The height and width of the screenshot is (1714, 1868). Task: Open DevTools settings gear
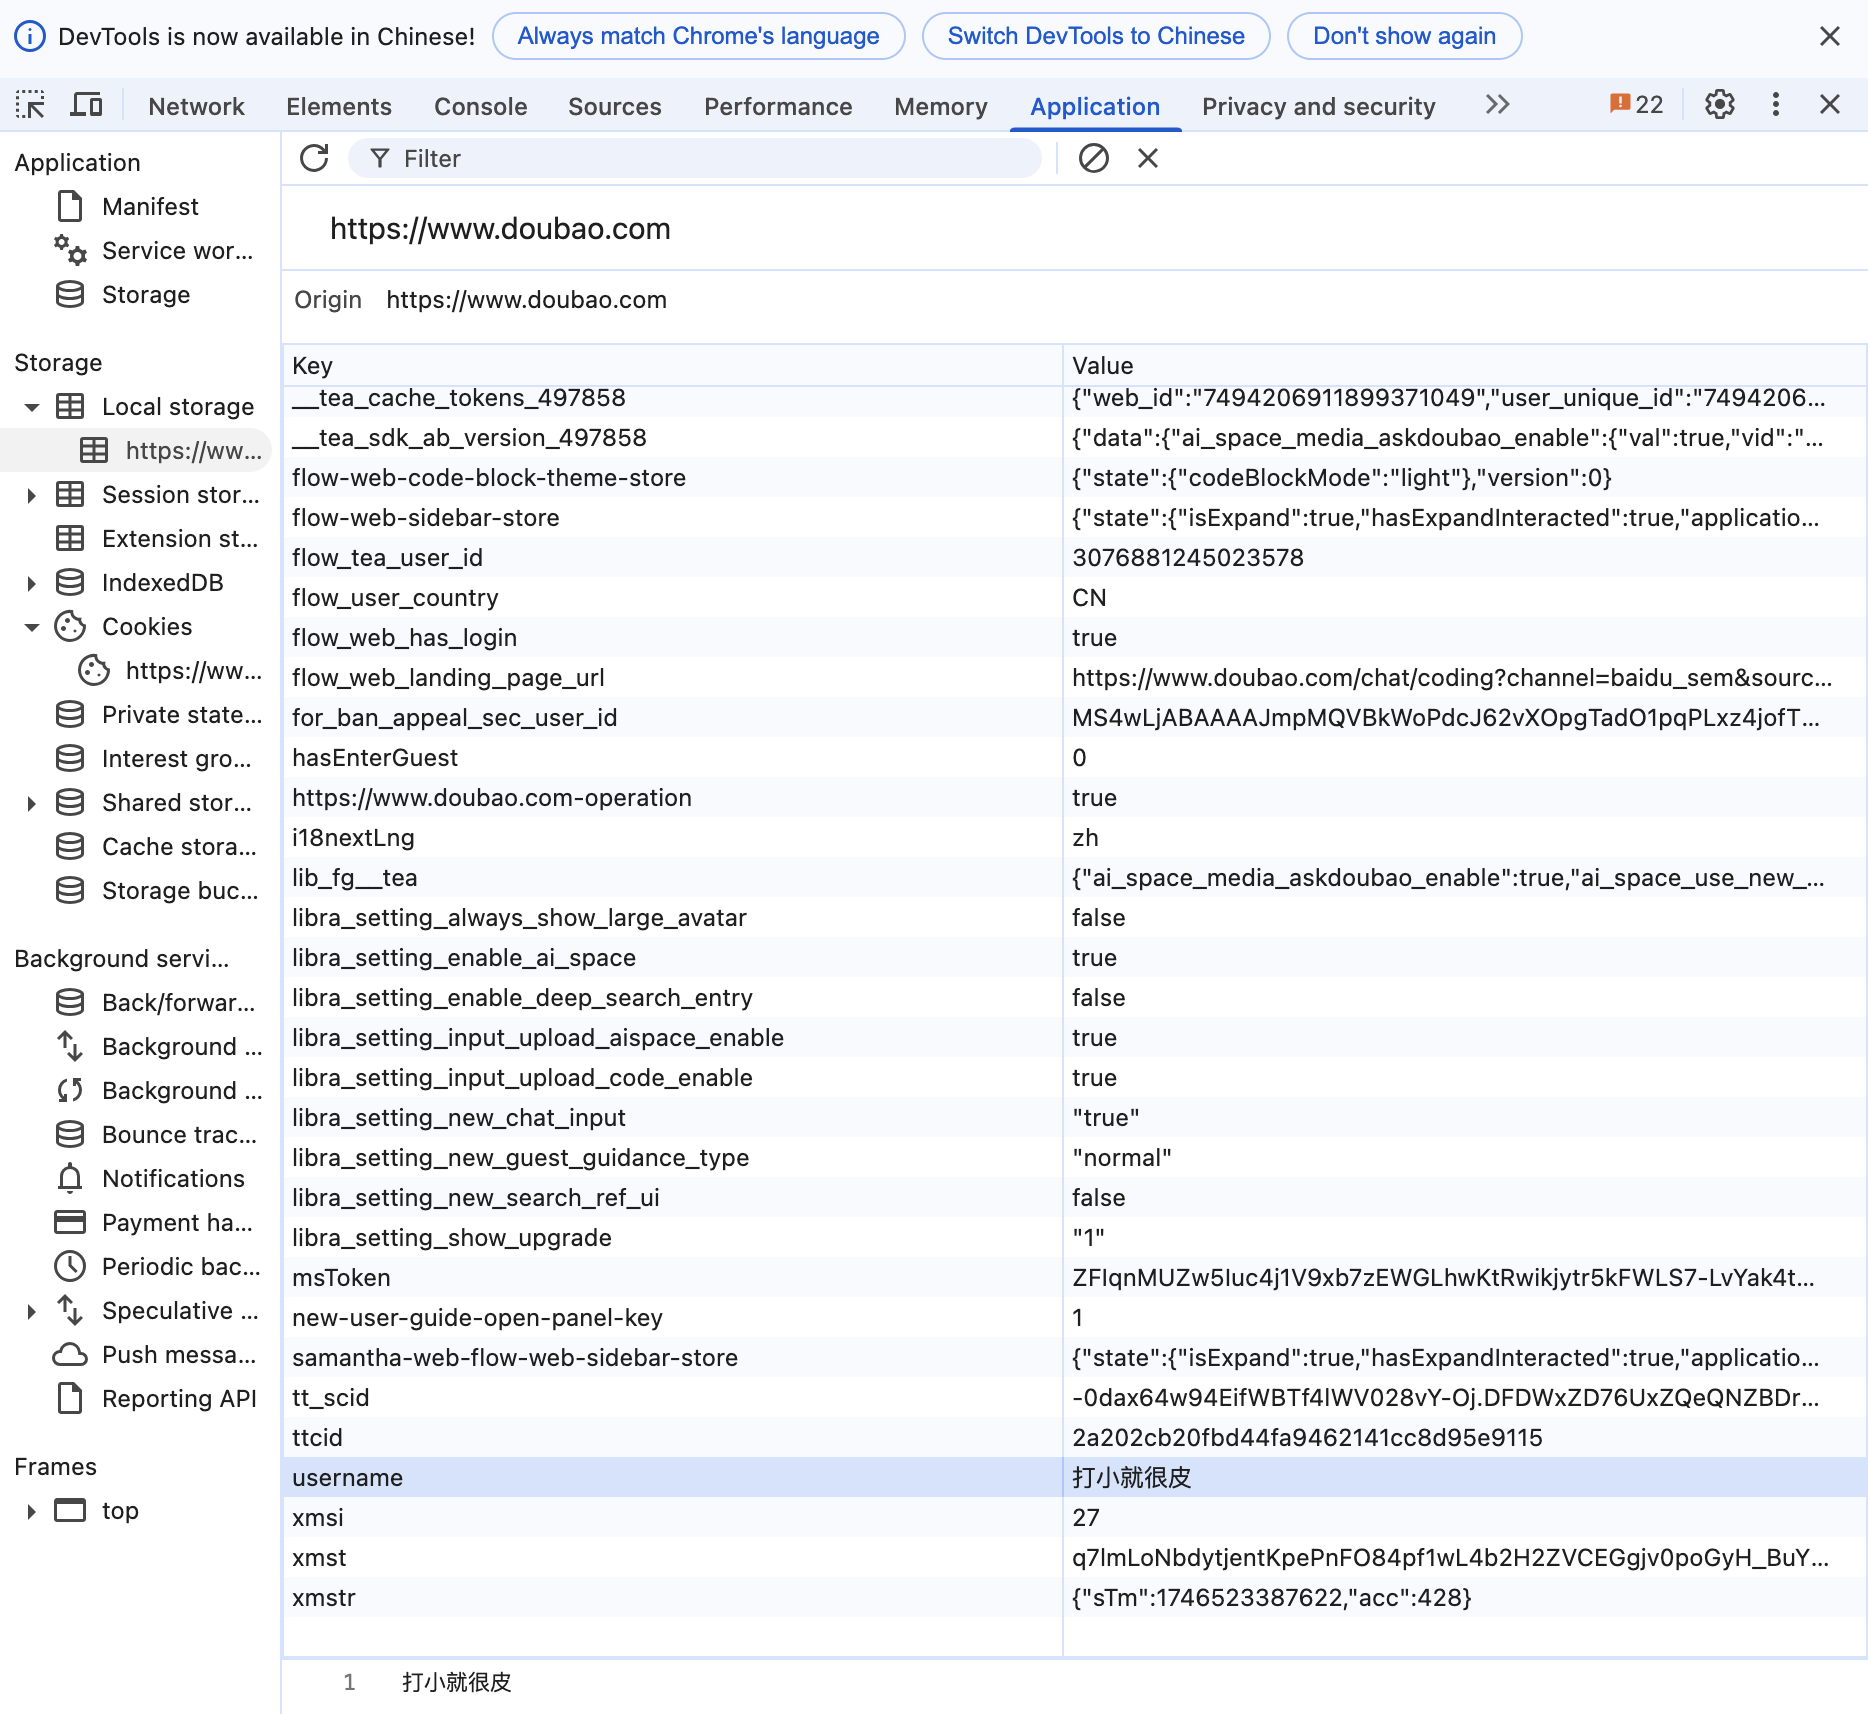1719,105
